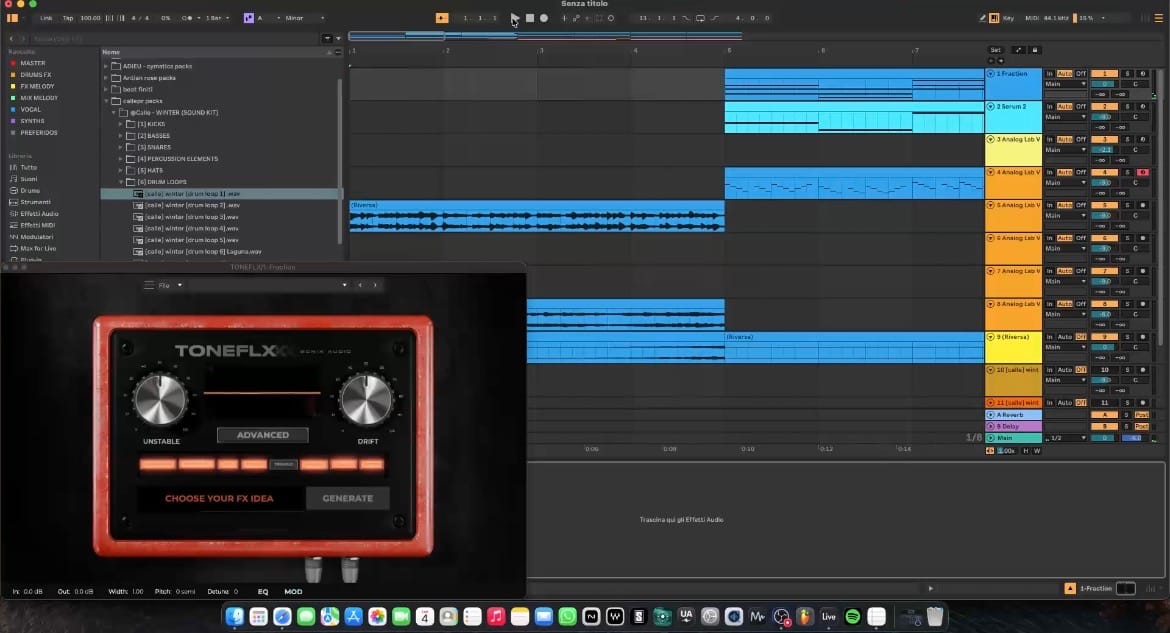The image size is (1170, 633).
Task: Open the Tutto library category
Action: [x=28, y=167]
